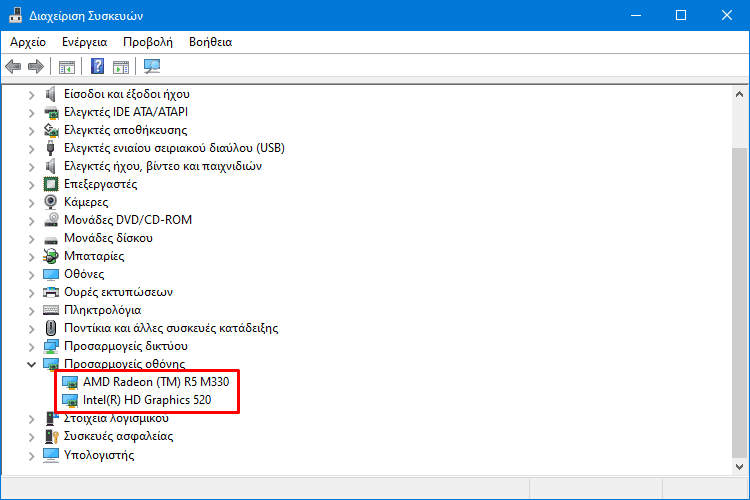The height and width of the screenshot is (500, 750).
Task: Expand the Μονάδες δίσκου node
Action: pos(32,239)
